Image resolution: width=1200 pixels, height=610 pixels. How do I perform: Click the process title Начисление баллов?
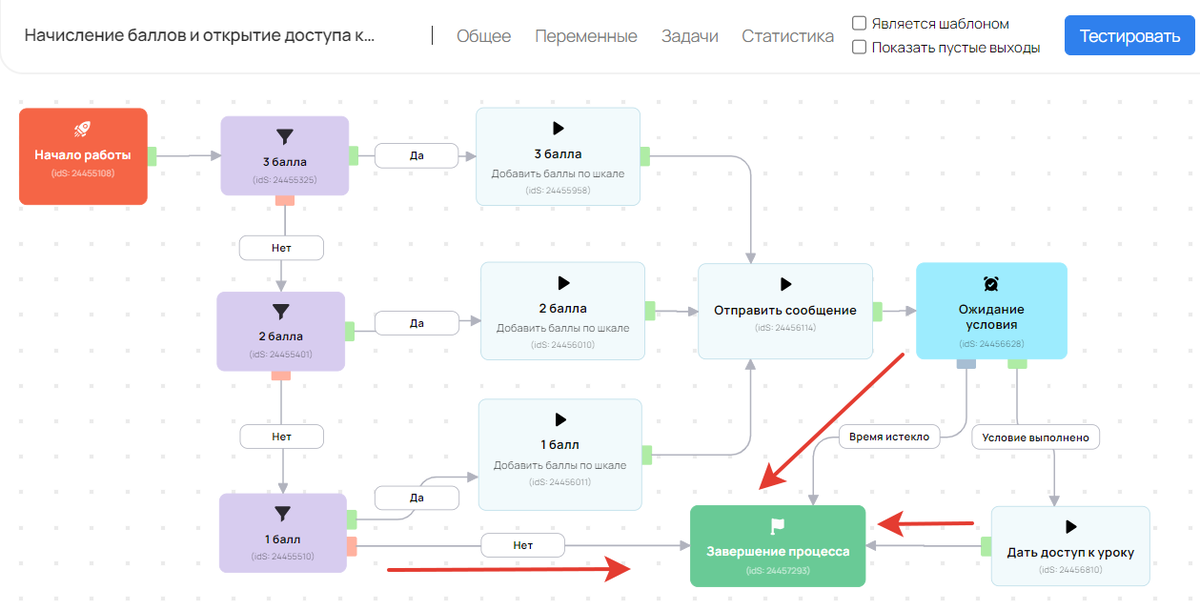tap(200, 36)
